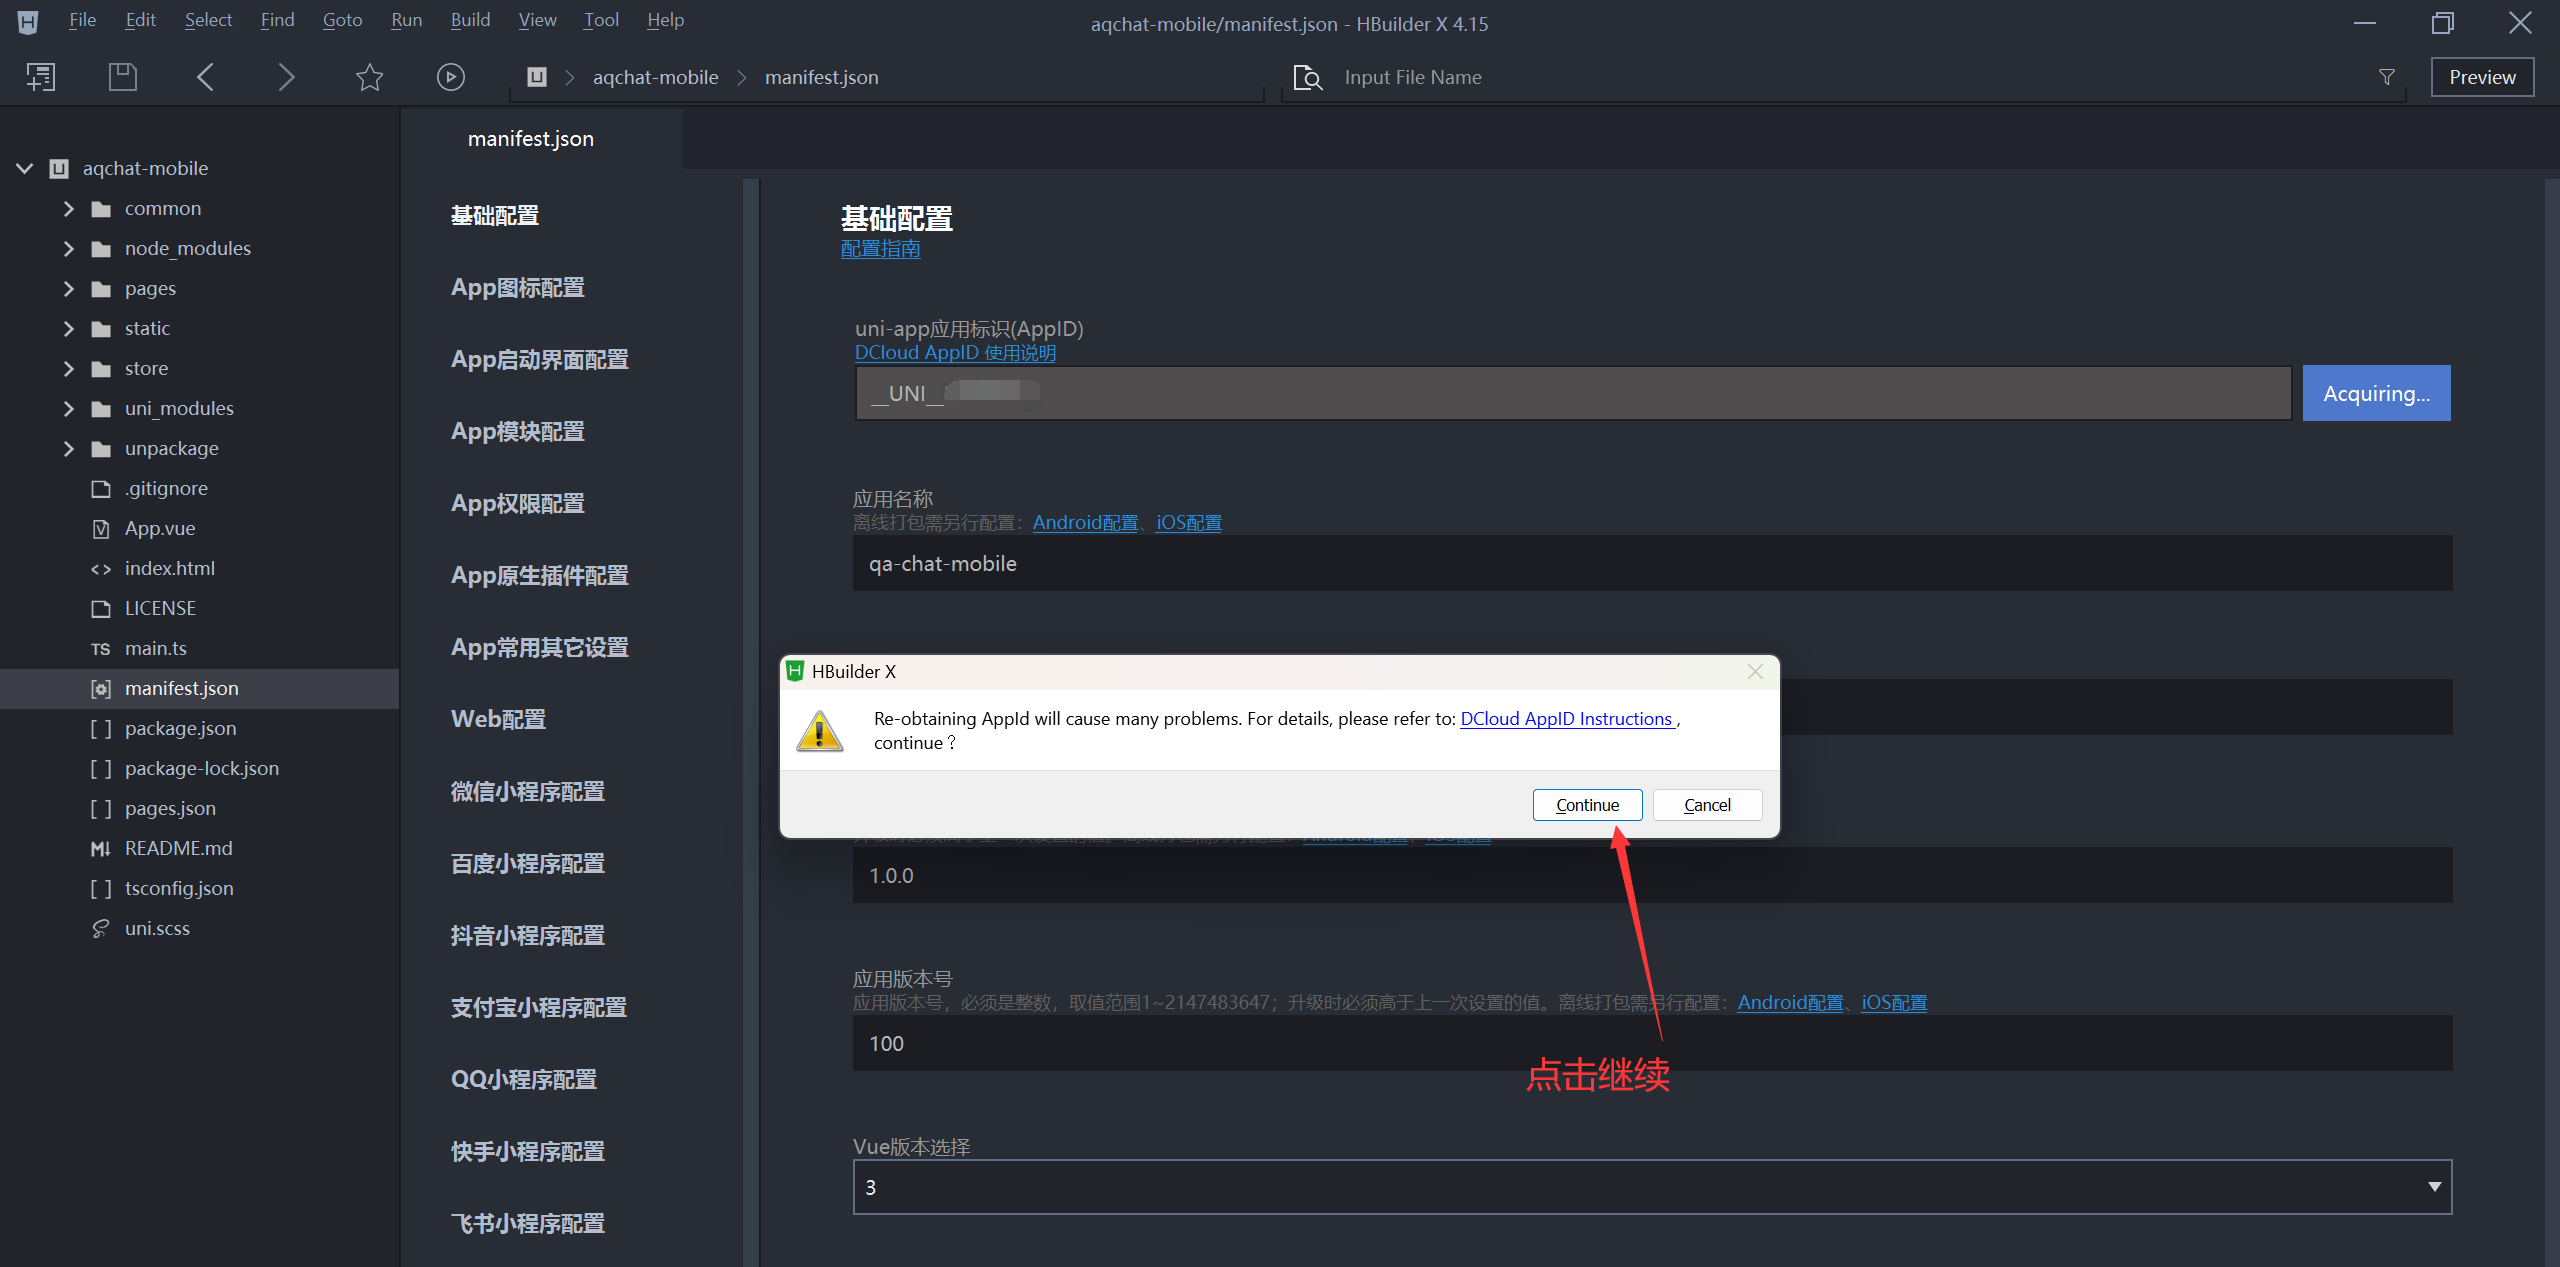Select App启动界面配置 in the sidebar
The height and width of the screenshot is (1267, 2560).
click(540, 360)
